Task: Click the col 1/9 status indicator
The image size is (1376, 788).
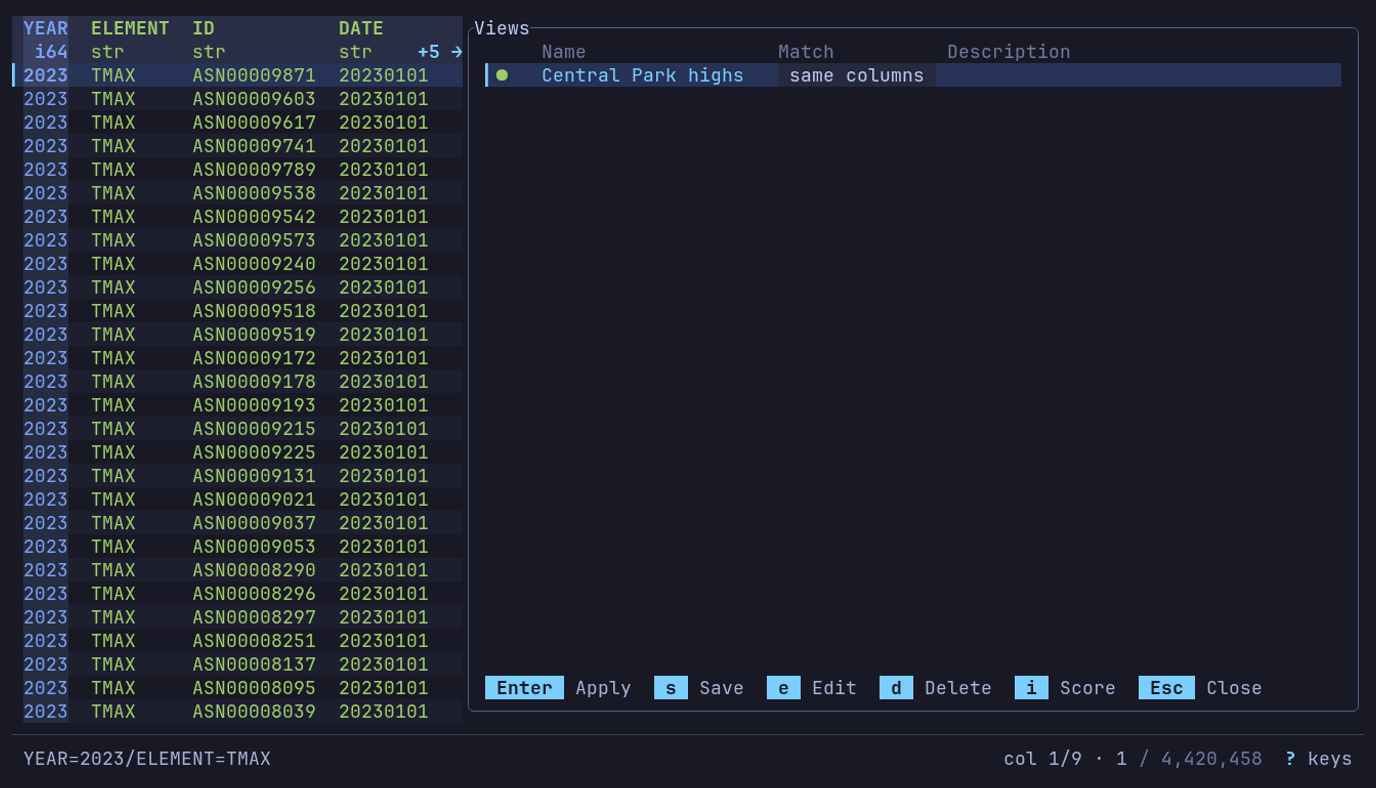Action: tap(1043, 759)
